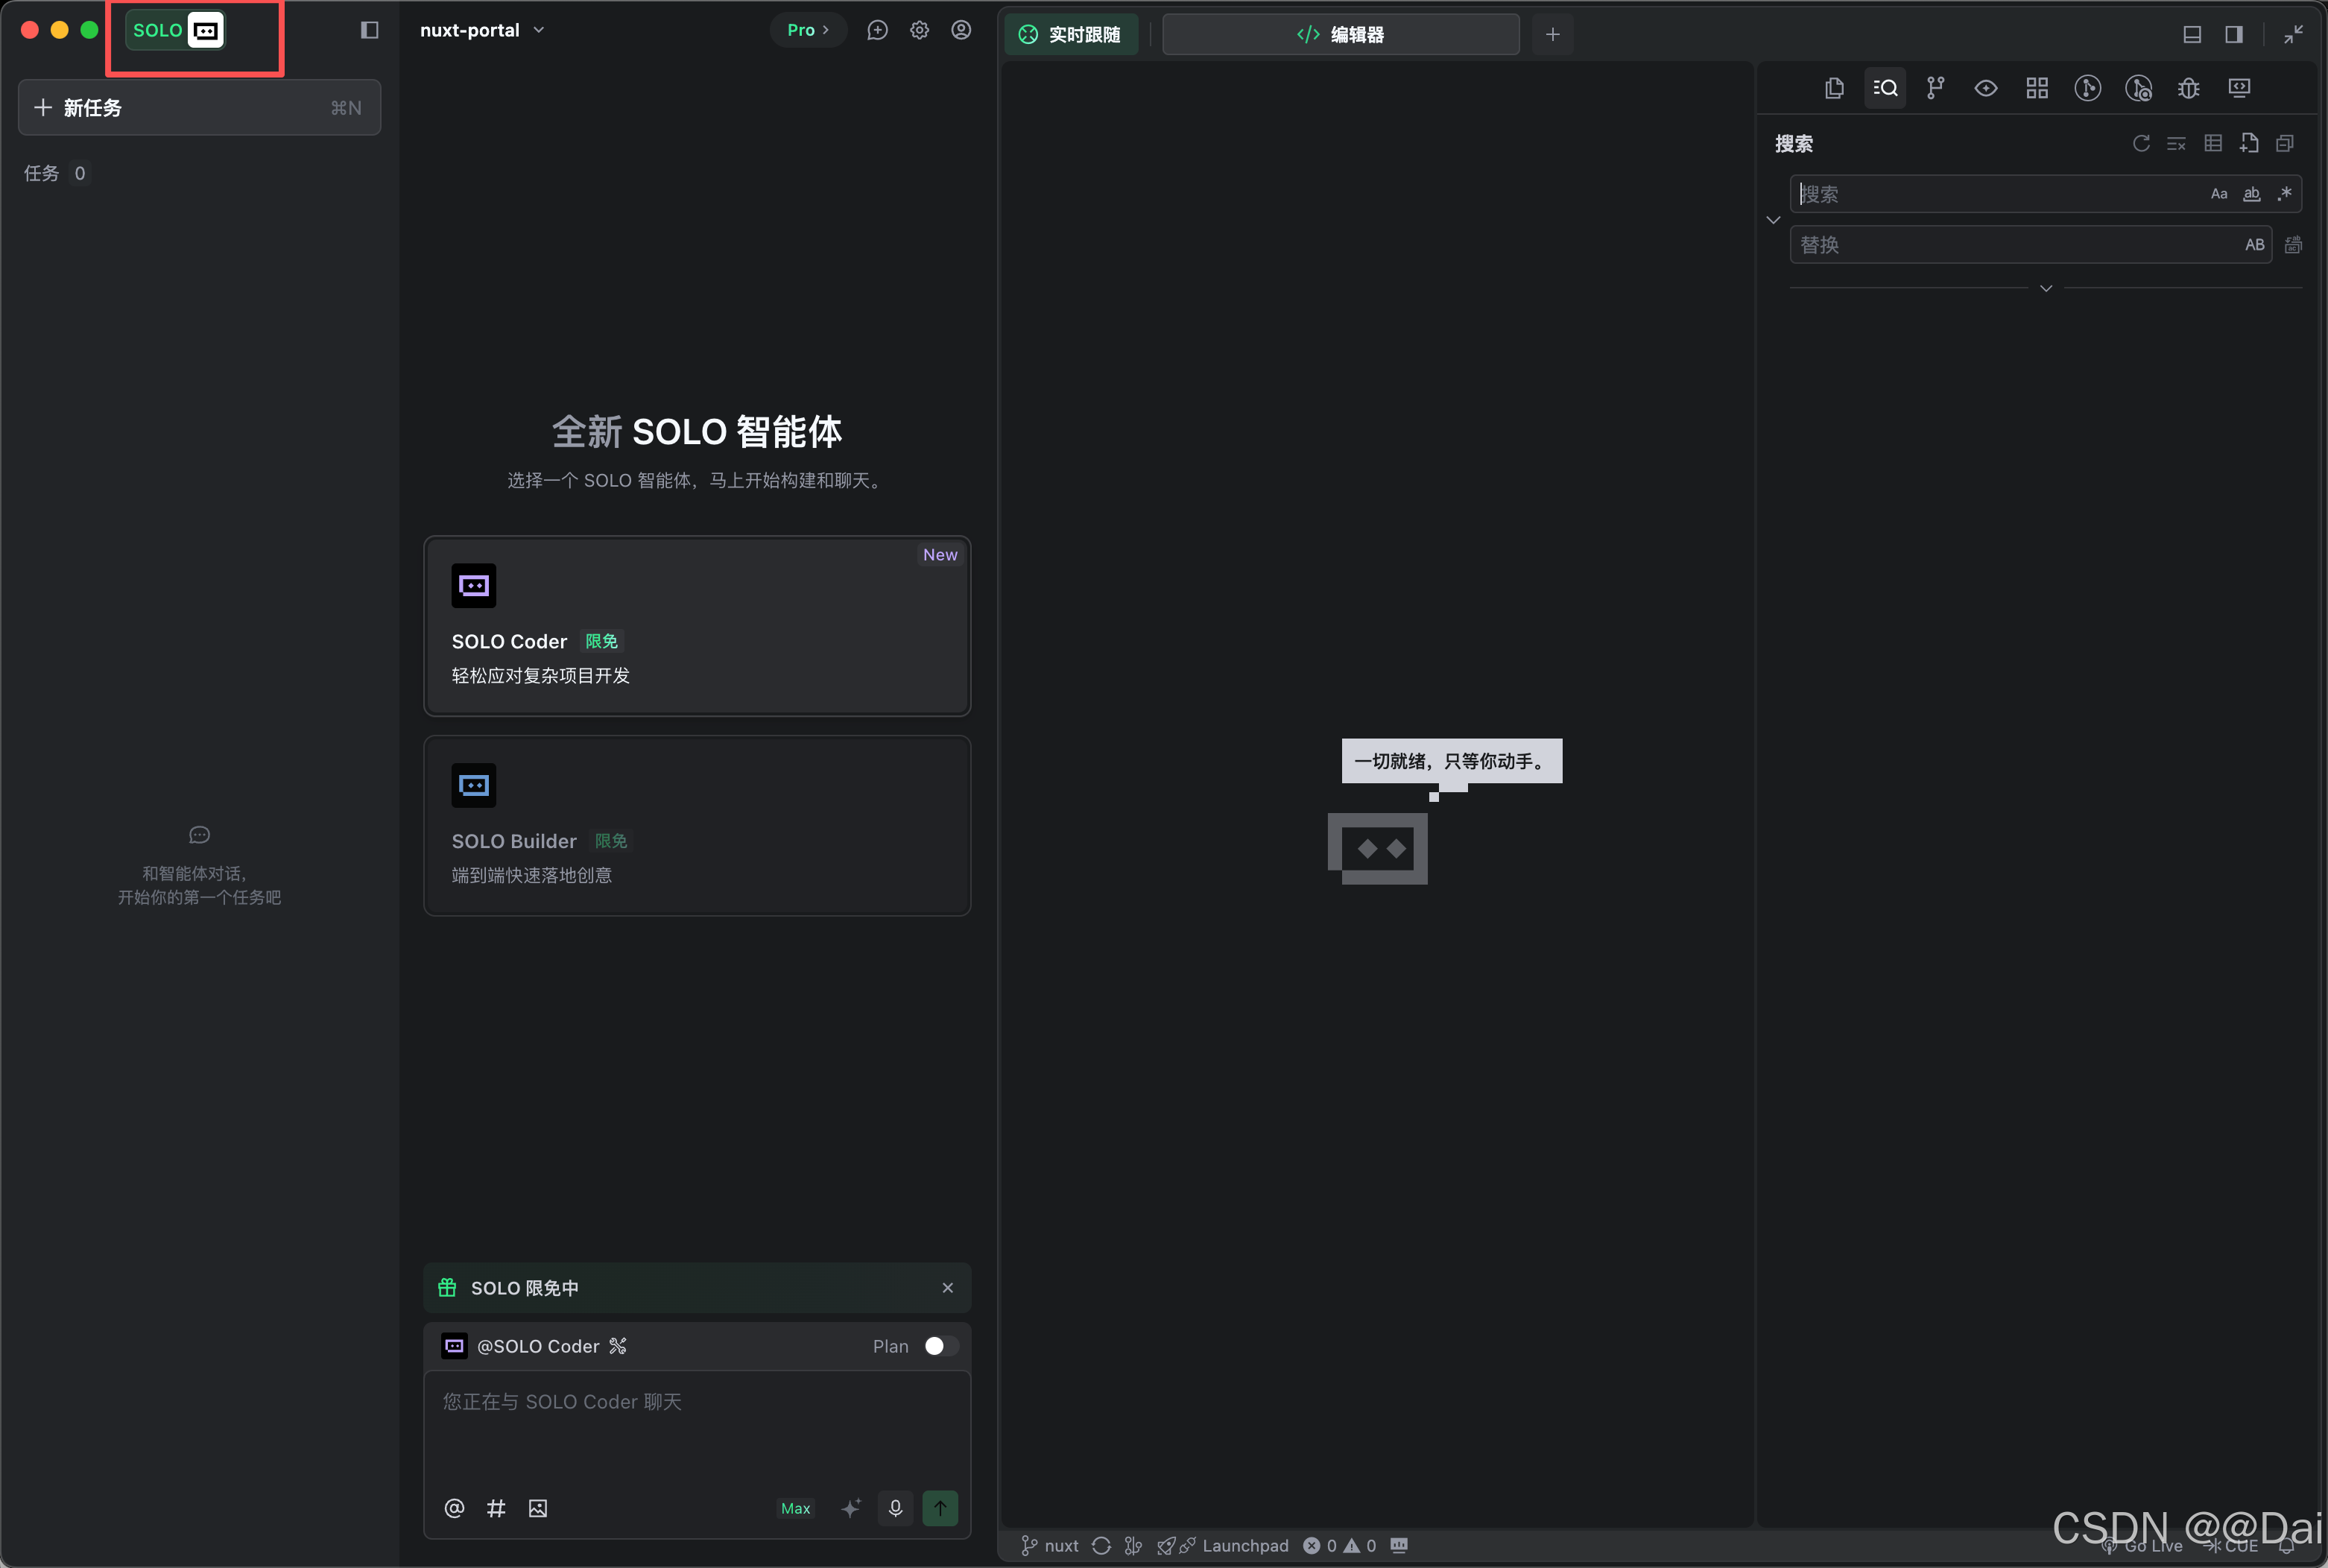Collapse the replace field chevron

(1773, 220)
